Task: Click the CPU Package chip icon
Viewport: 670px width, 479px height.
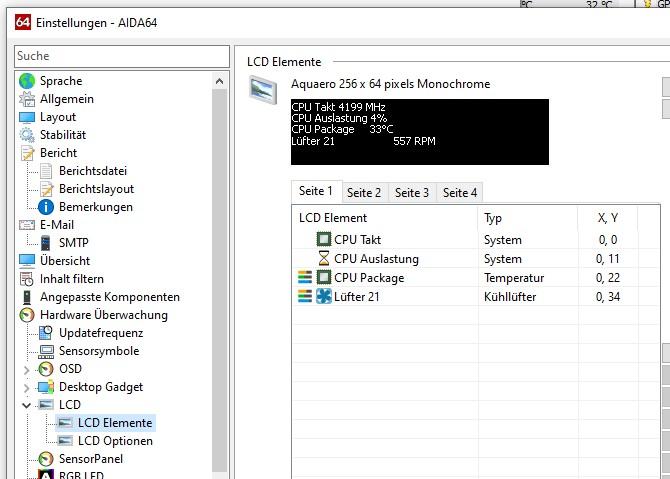Action: click(x=324, y=277)
